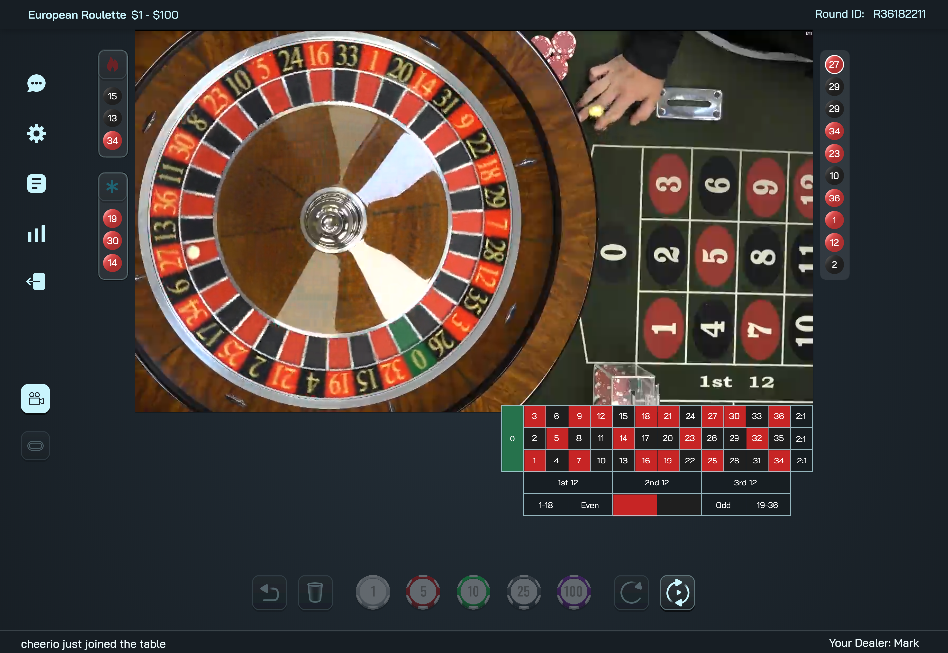Select the red 5 chip

pos(423,592)
